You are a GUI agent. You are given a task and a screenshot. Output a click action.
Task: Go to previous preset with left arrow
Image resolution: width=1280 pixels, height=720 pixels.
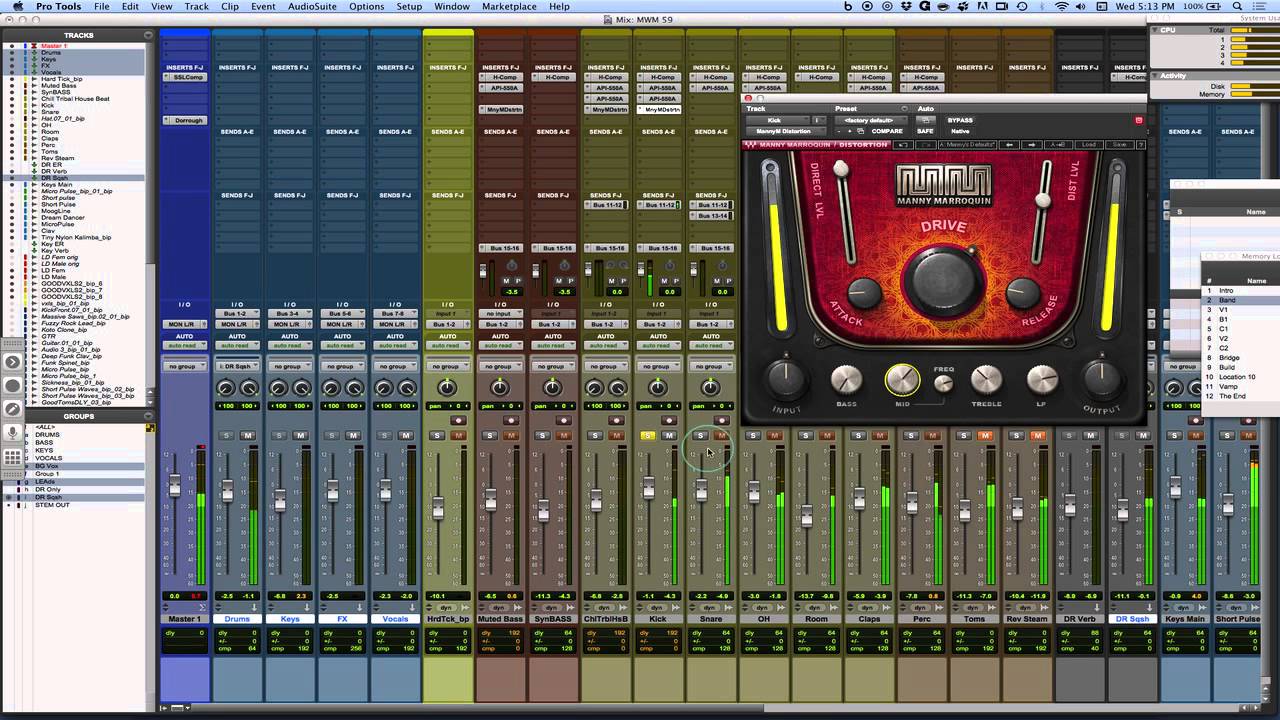pyautogui.click(x=1009, y=145)
